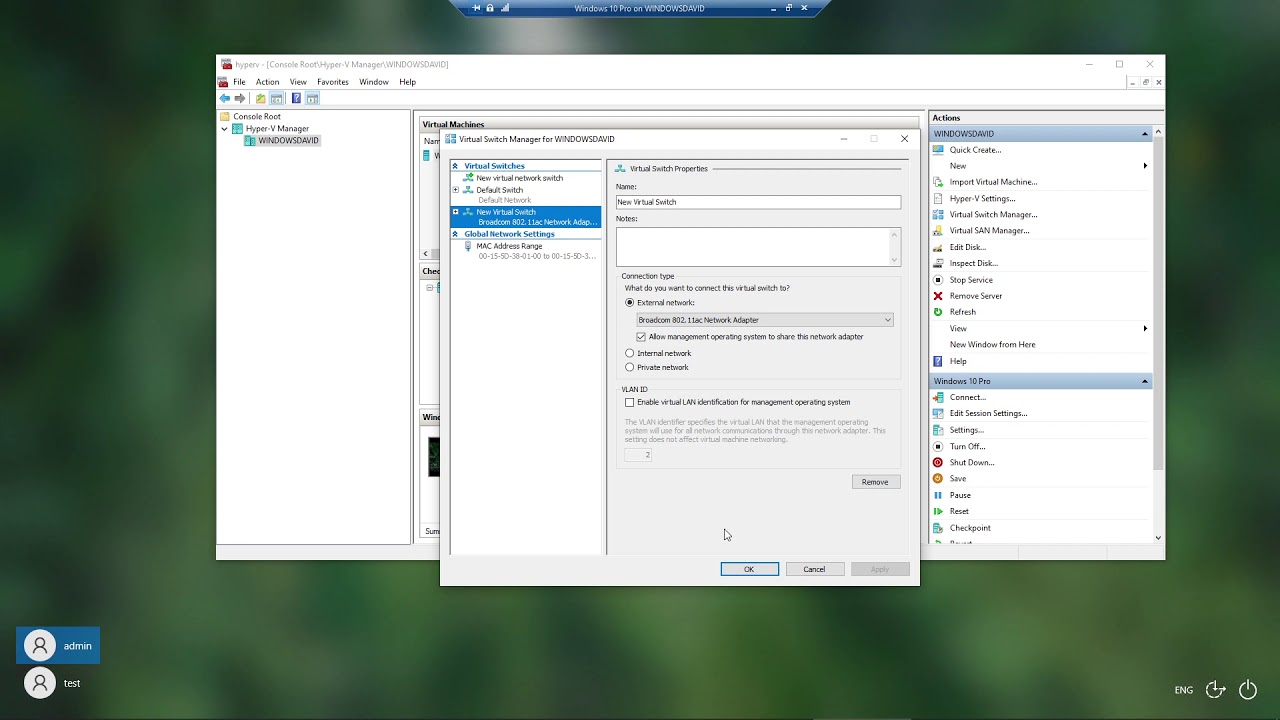The width and height of the screenshot is (1280, 720).
Task: Click the Up one level folder icon
Action: point(261,98)
